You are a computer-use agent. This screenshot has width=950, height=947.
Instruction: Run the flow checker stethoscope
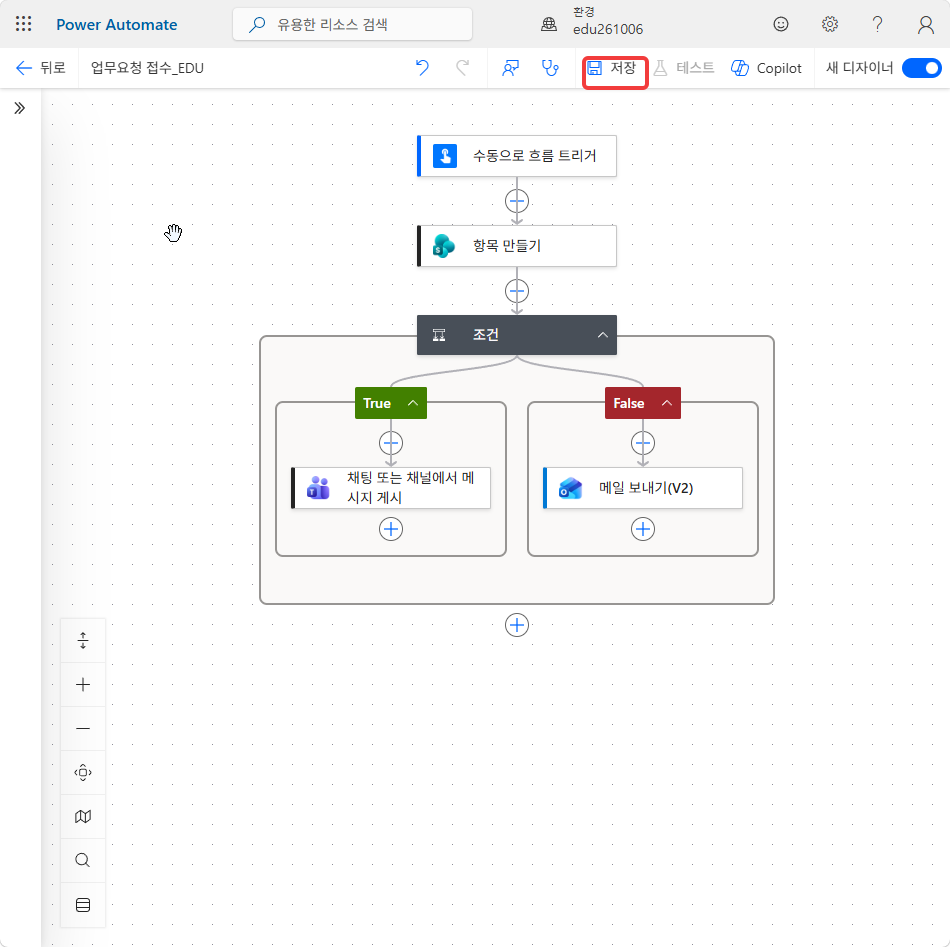coord(550,68)
